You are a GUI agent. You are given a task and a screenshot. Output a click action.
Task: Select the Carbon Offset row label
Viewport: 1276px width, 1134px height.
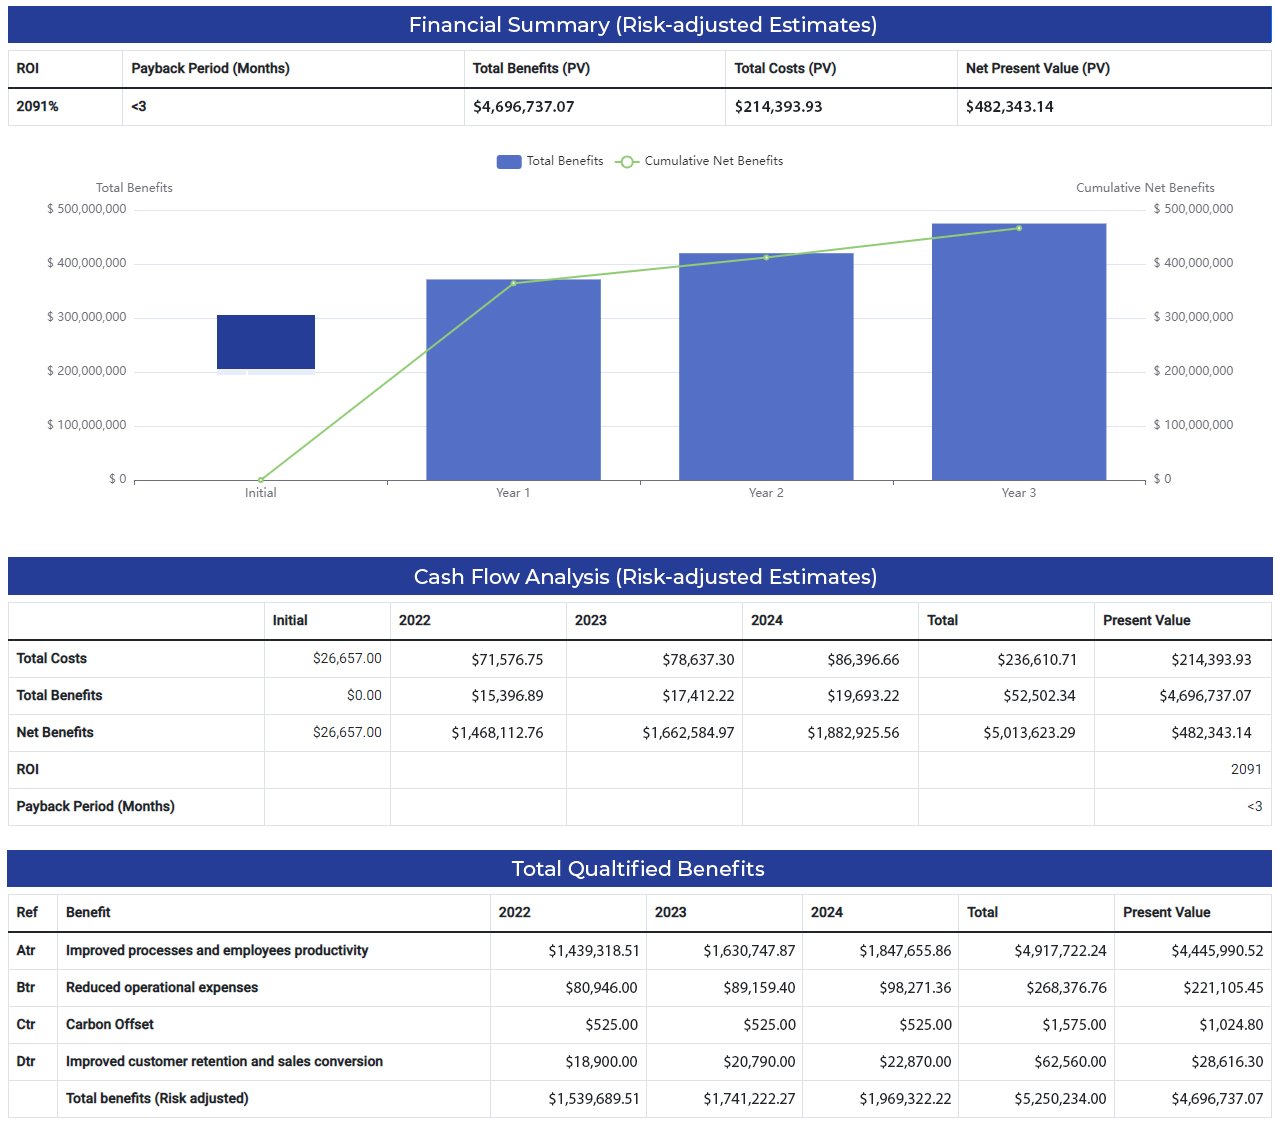(110, 1025)
